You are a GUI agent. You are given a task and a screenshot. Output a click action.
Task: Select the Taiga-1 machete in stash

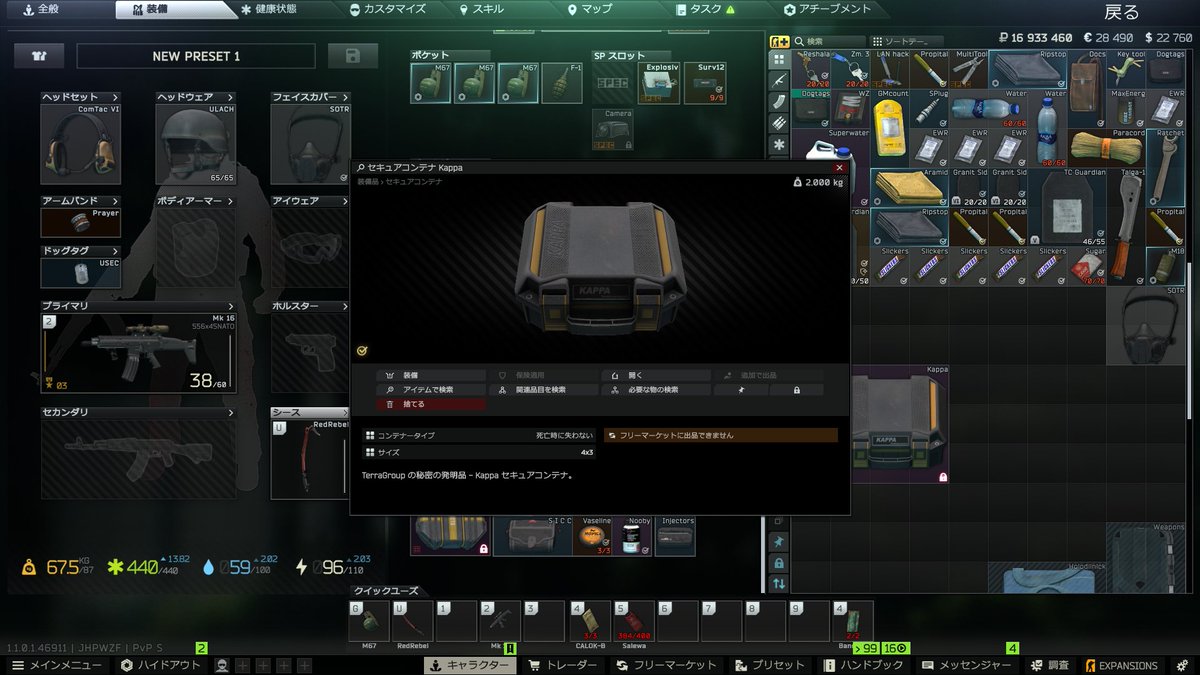pos(1126,226)
